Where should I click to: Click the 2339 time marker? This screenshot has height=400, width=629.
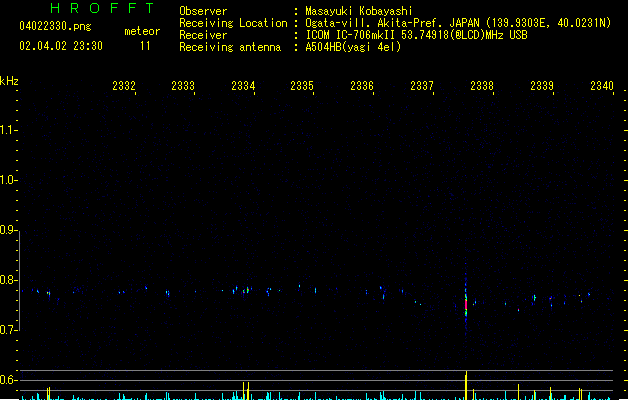tap(542, 86)
